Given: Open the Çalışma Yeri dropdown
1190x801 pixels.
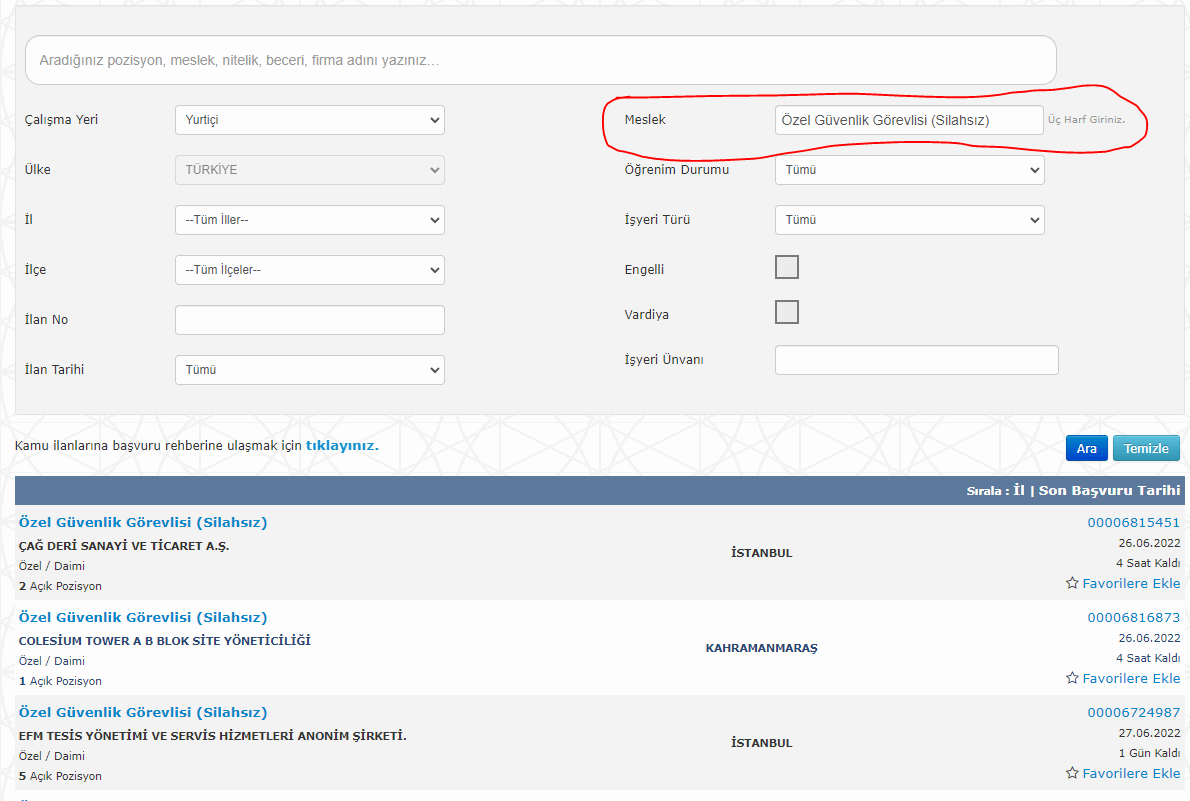Looking at the screenshot, I should (309, 120).
